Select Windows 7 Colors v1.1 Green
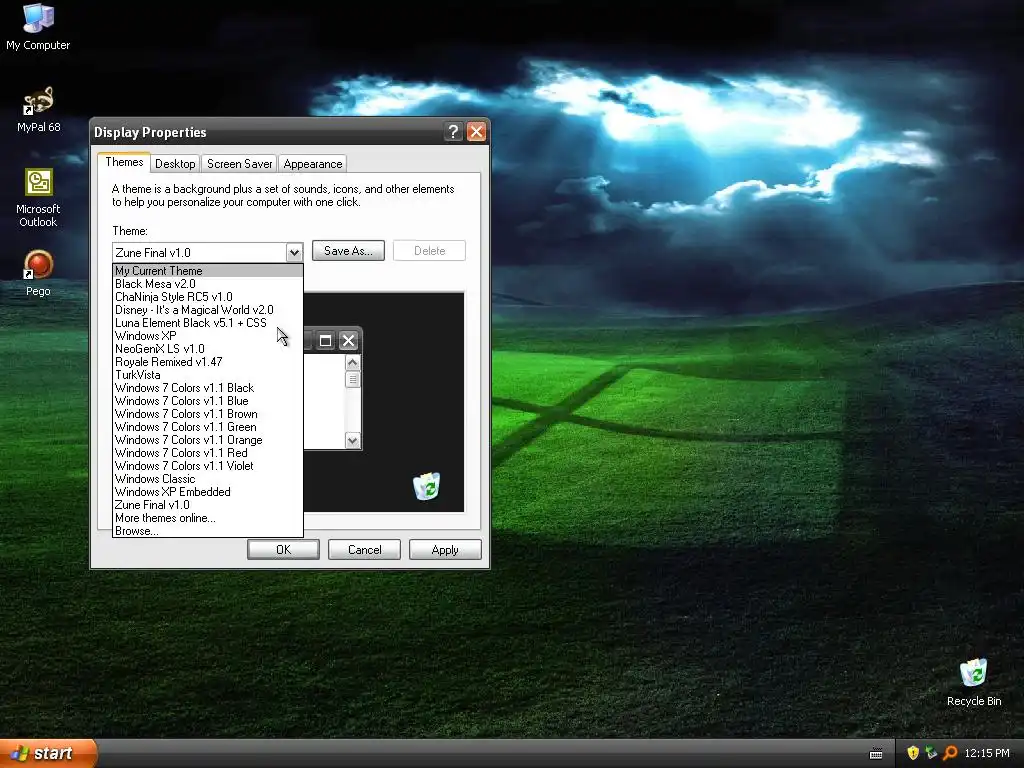This screenshot has height=768, width=1024. click(x=208, y=427)
